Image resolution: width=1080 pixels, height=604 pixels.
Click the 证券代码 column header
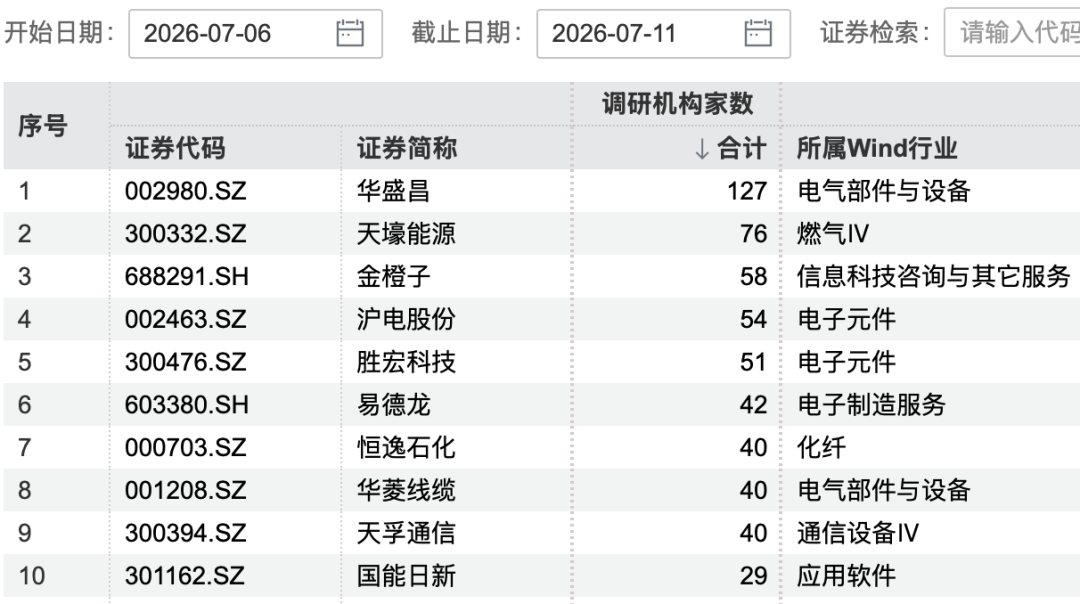(175, 148)
